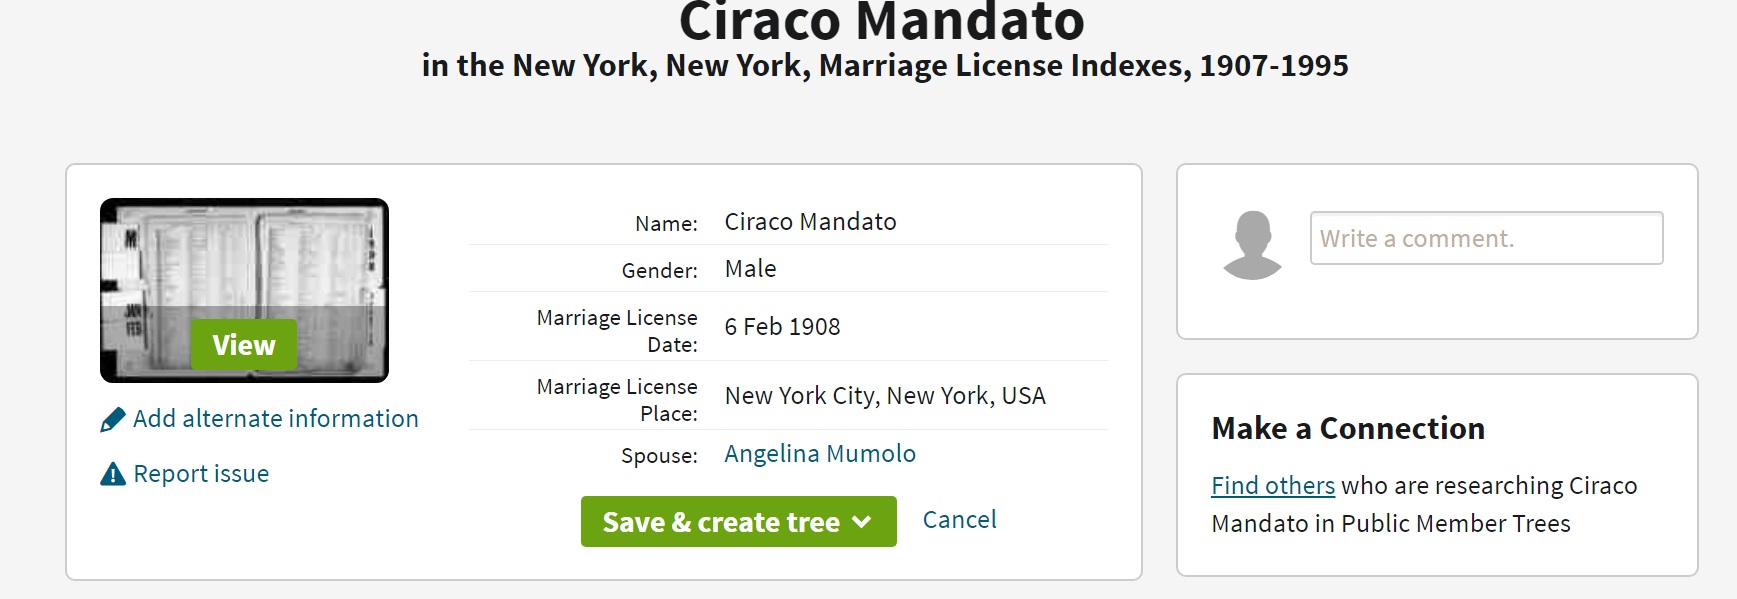
Task: Click the Name value Ciraco Mandato in record
Action: (810, 222)
